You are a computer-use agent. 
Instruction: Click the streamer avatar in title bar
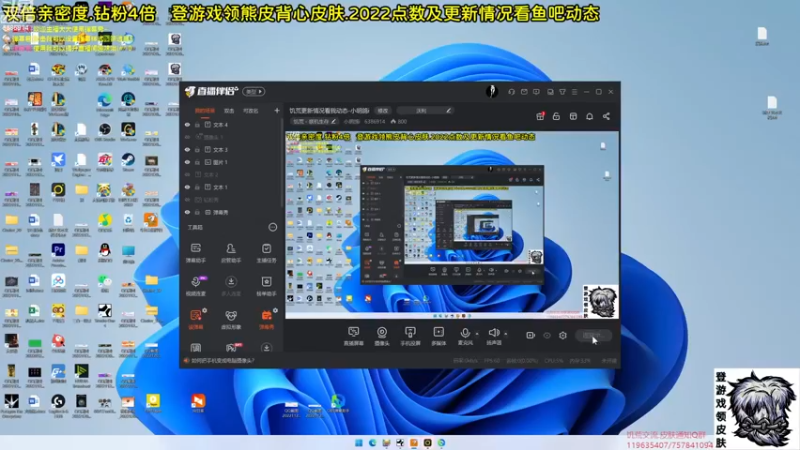491,91
